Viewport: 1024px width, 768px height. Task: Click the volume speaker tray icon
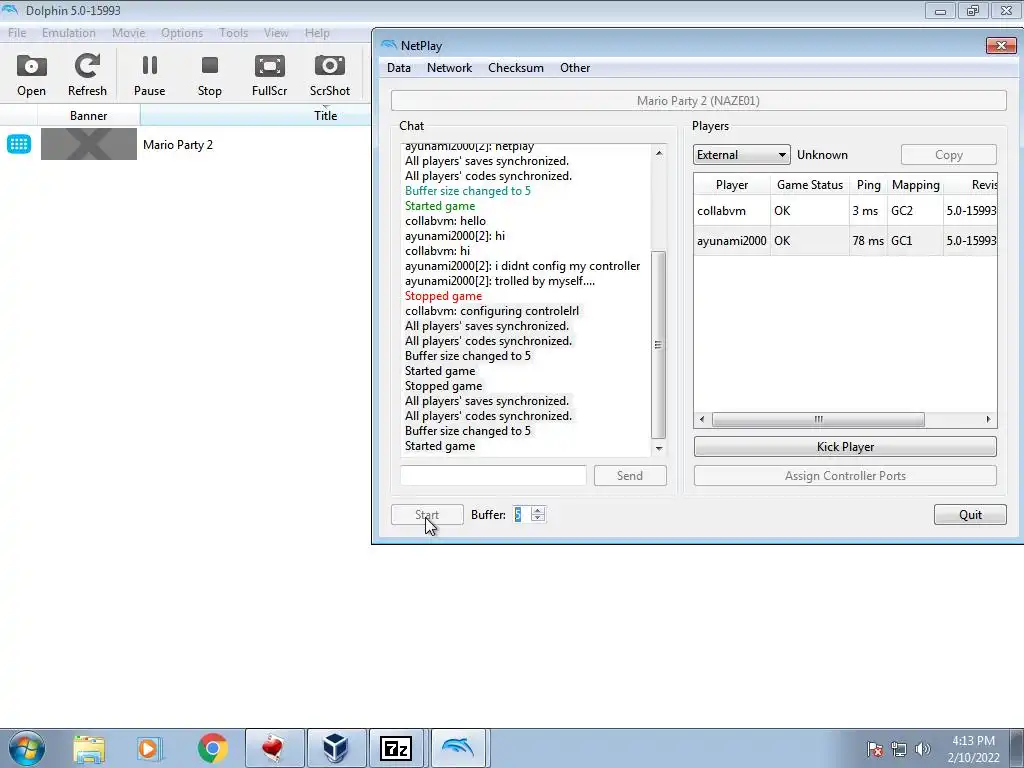(x=922, y=749)
